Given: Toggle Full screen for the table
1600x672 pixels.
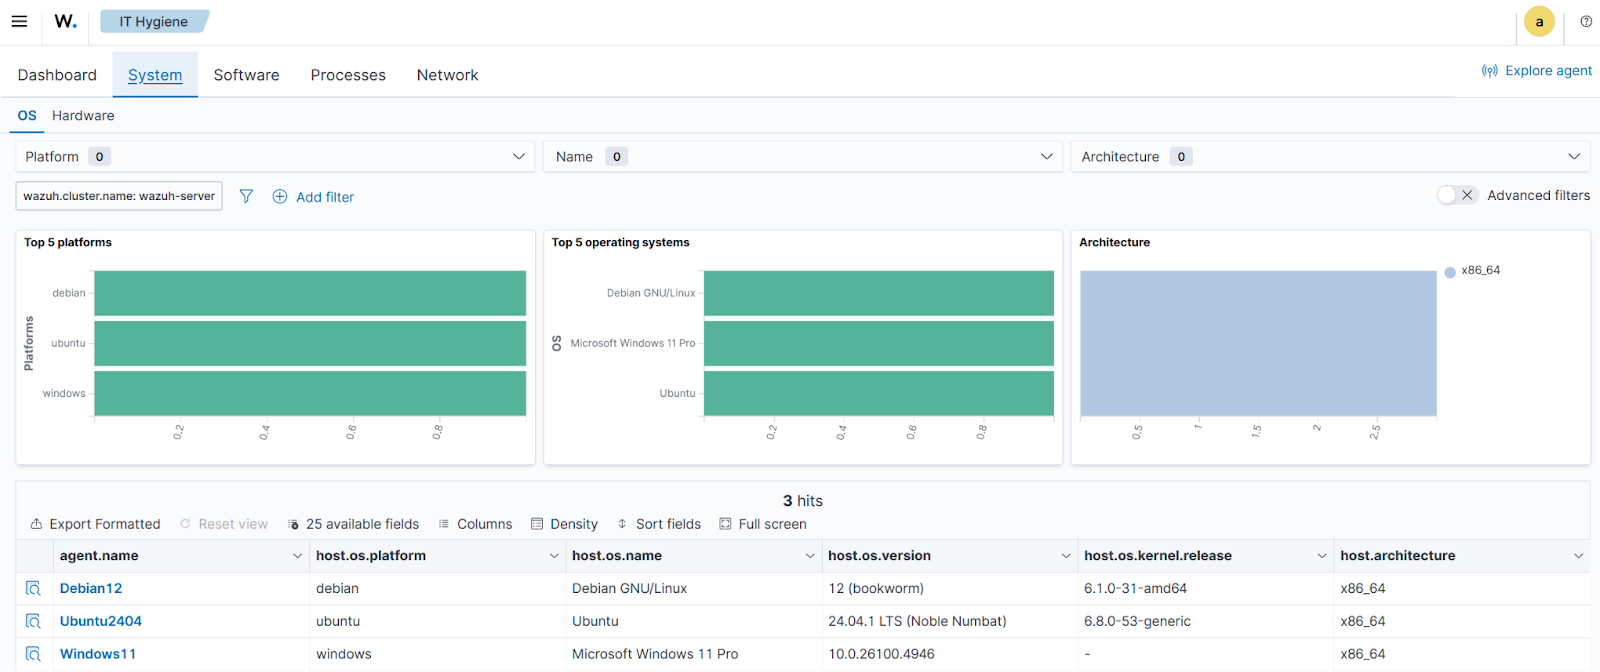Looking at the screenshot, I should tap(763, 524).
